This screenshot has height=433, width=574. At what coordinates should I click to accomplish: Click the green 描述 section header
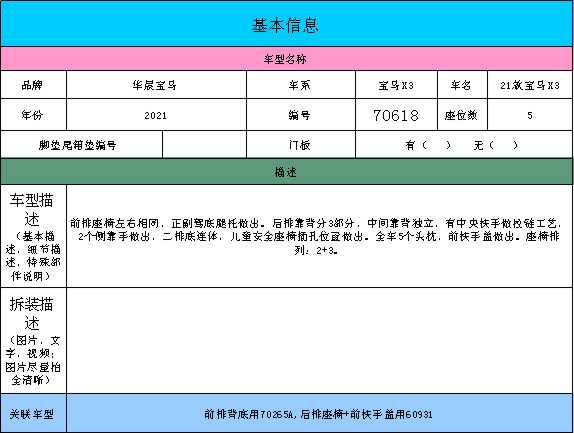287,172
